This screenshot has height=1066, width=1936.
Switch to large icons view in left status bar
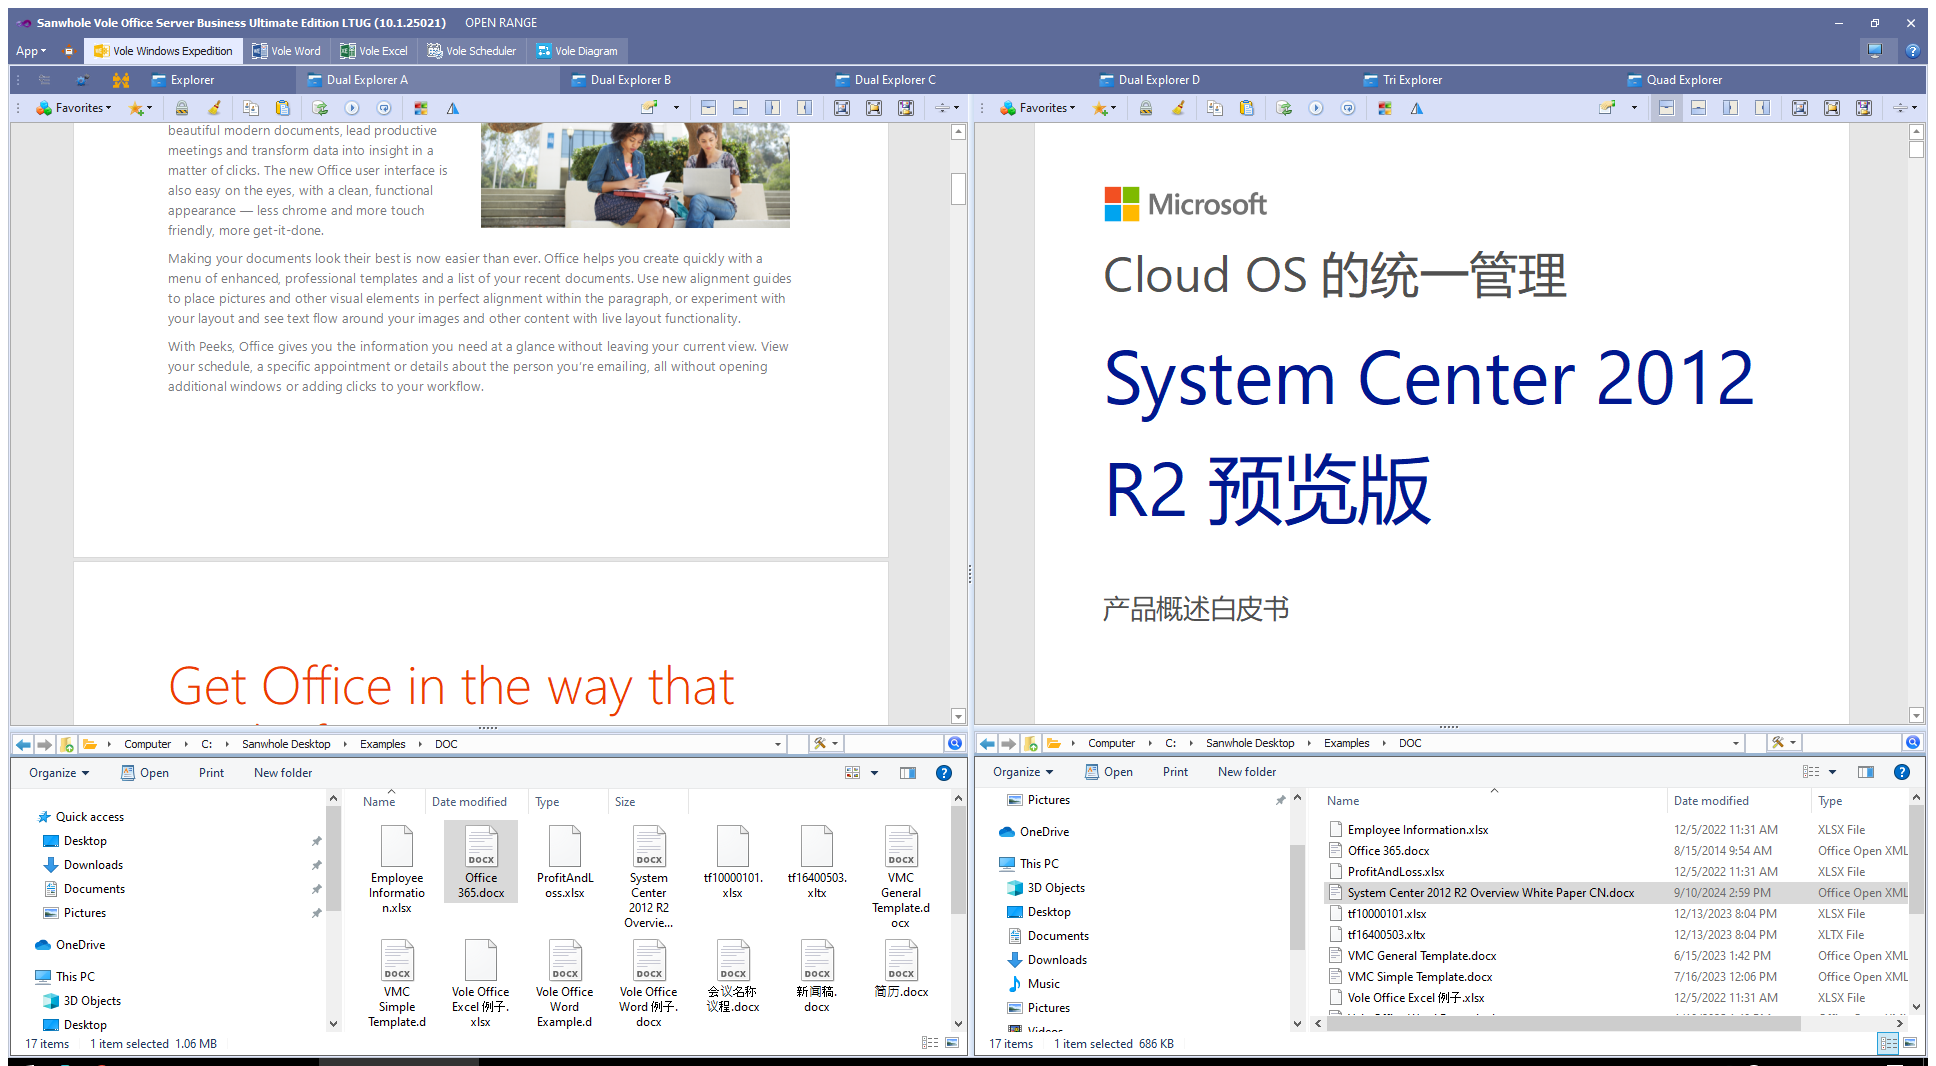click(x=952, y=1043)
